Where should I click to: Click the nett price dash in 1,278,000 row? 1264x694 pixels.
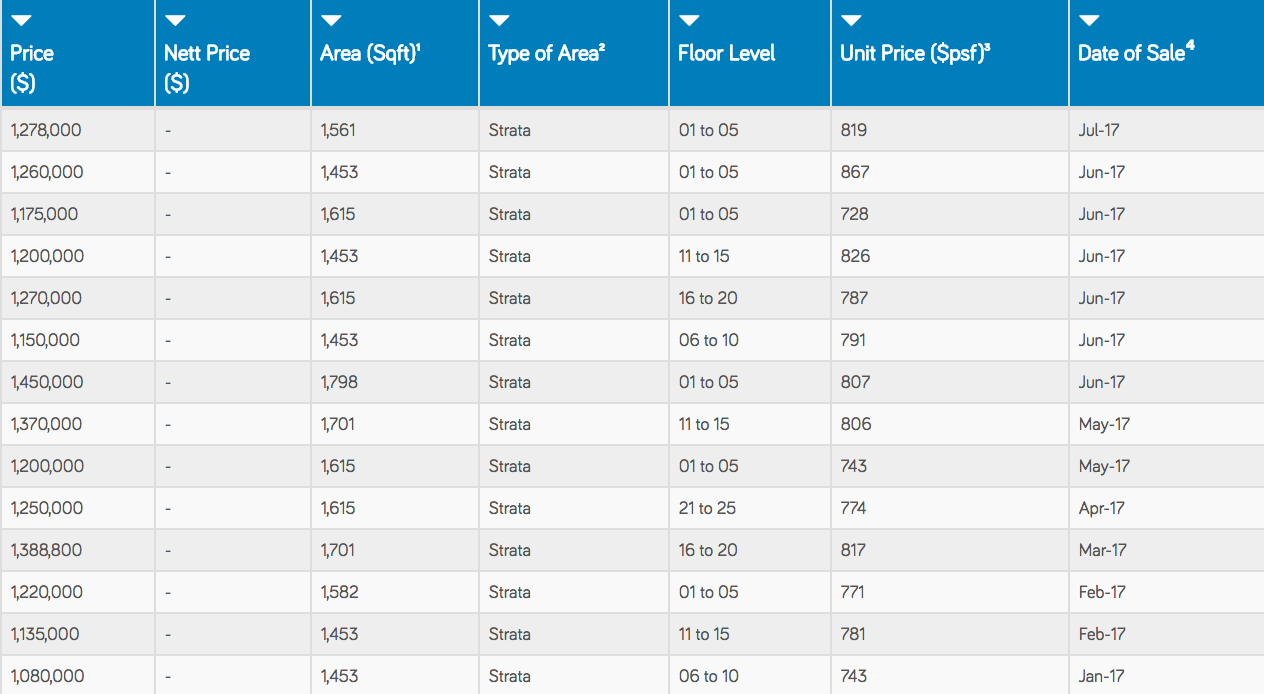(168, 130)
